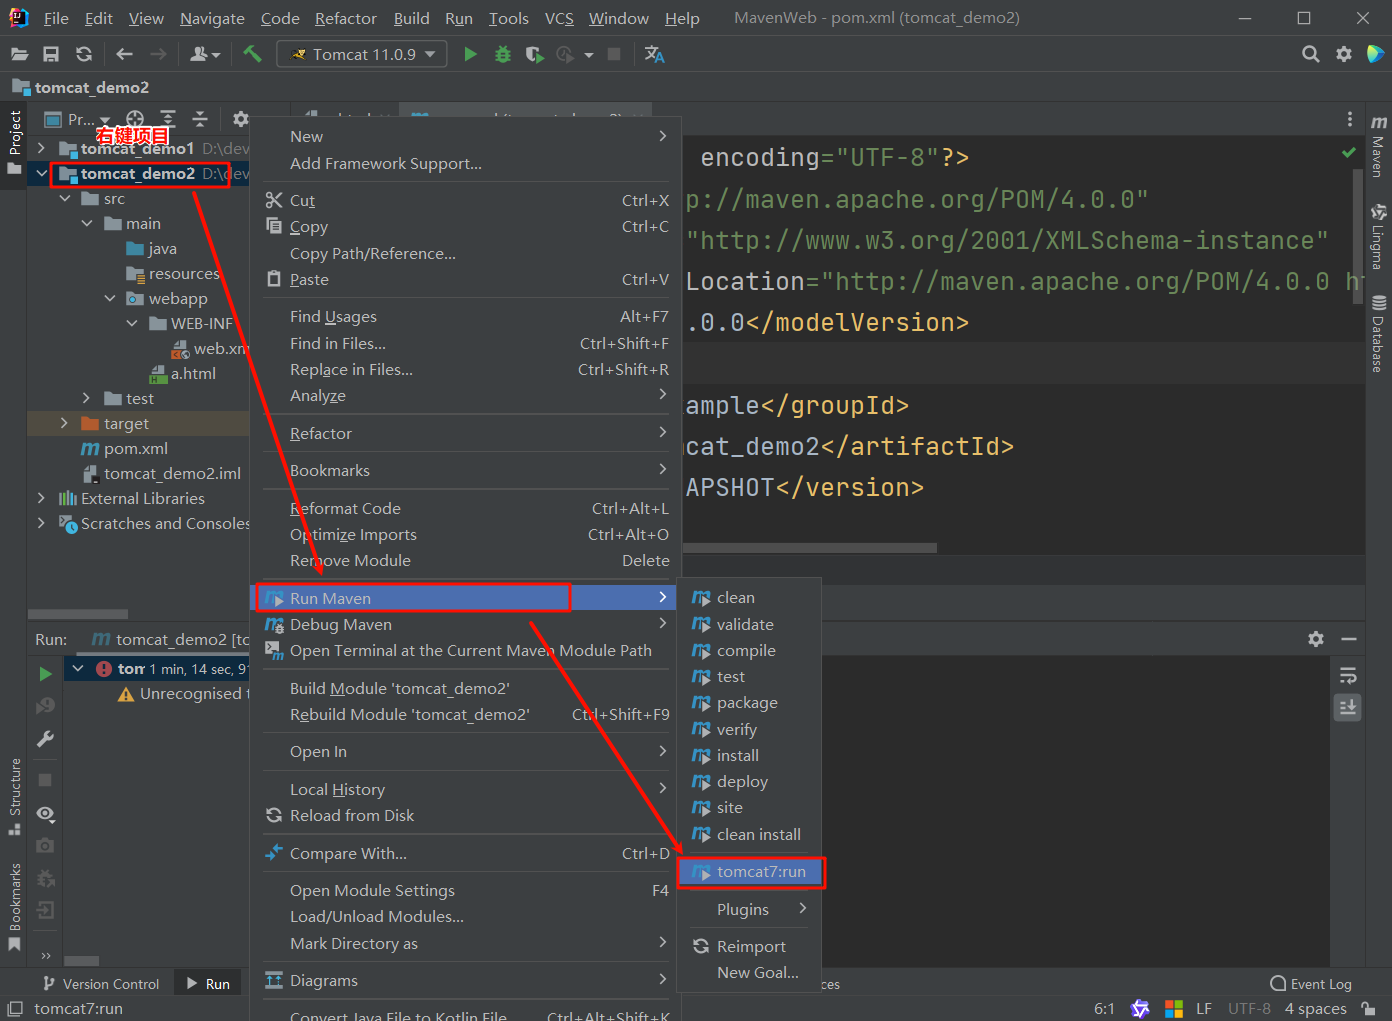The image size is (1392, 1021).
Task: Toggle soft-wrap icon in Run console
Action: pyautogui.click(x=1348, y=676)
